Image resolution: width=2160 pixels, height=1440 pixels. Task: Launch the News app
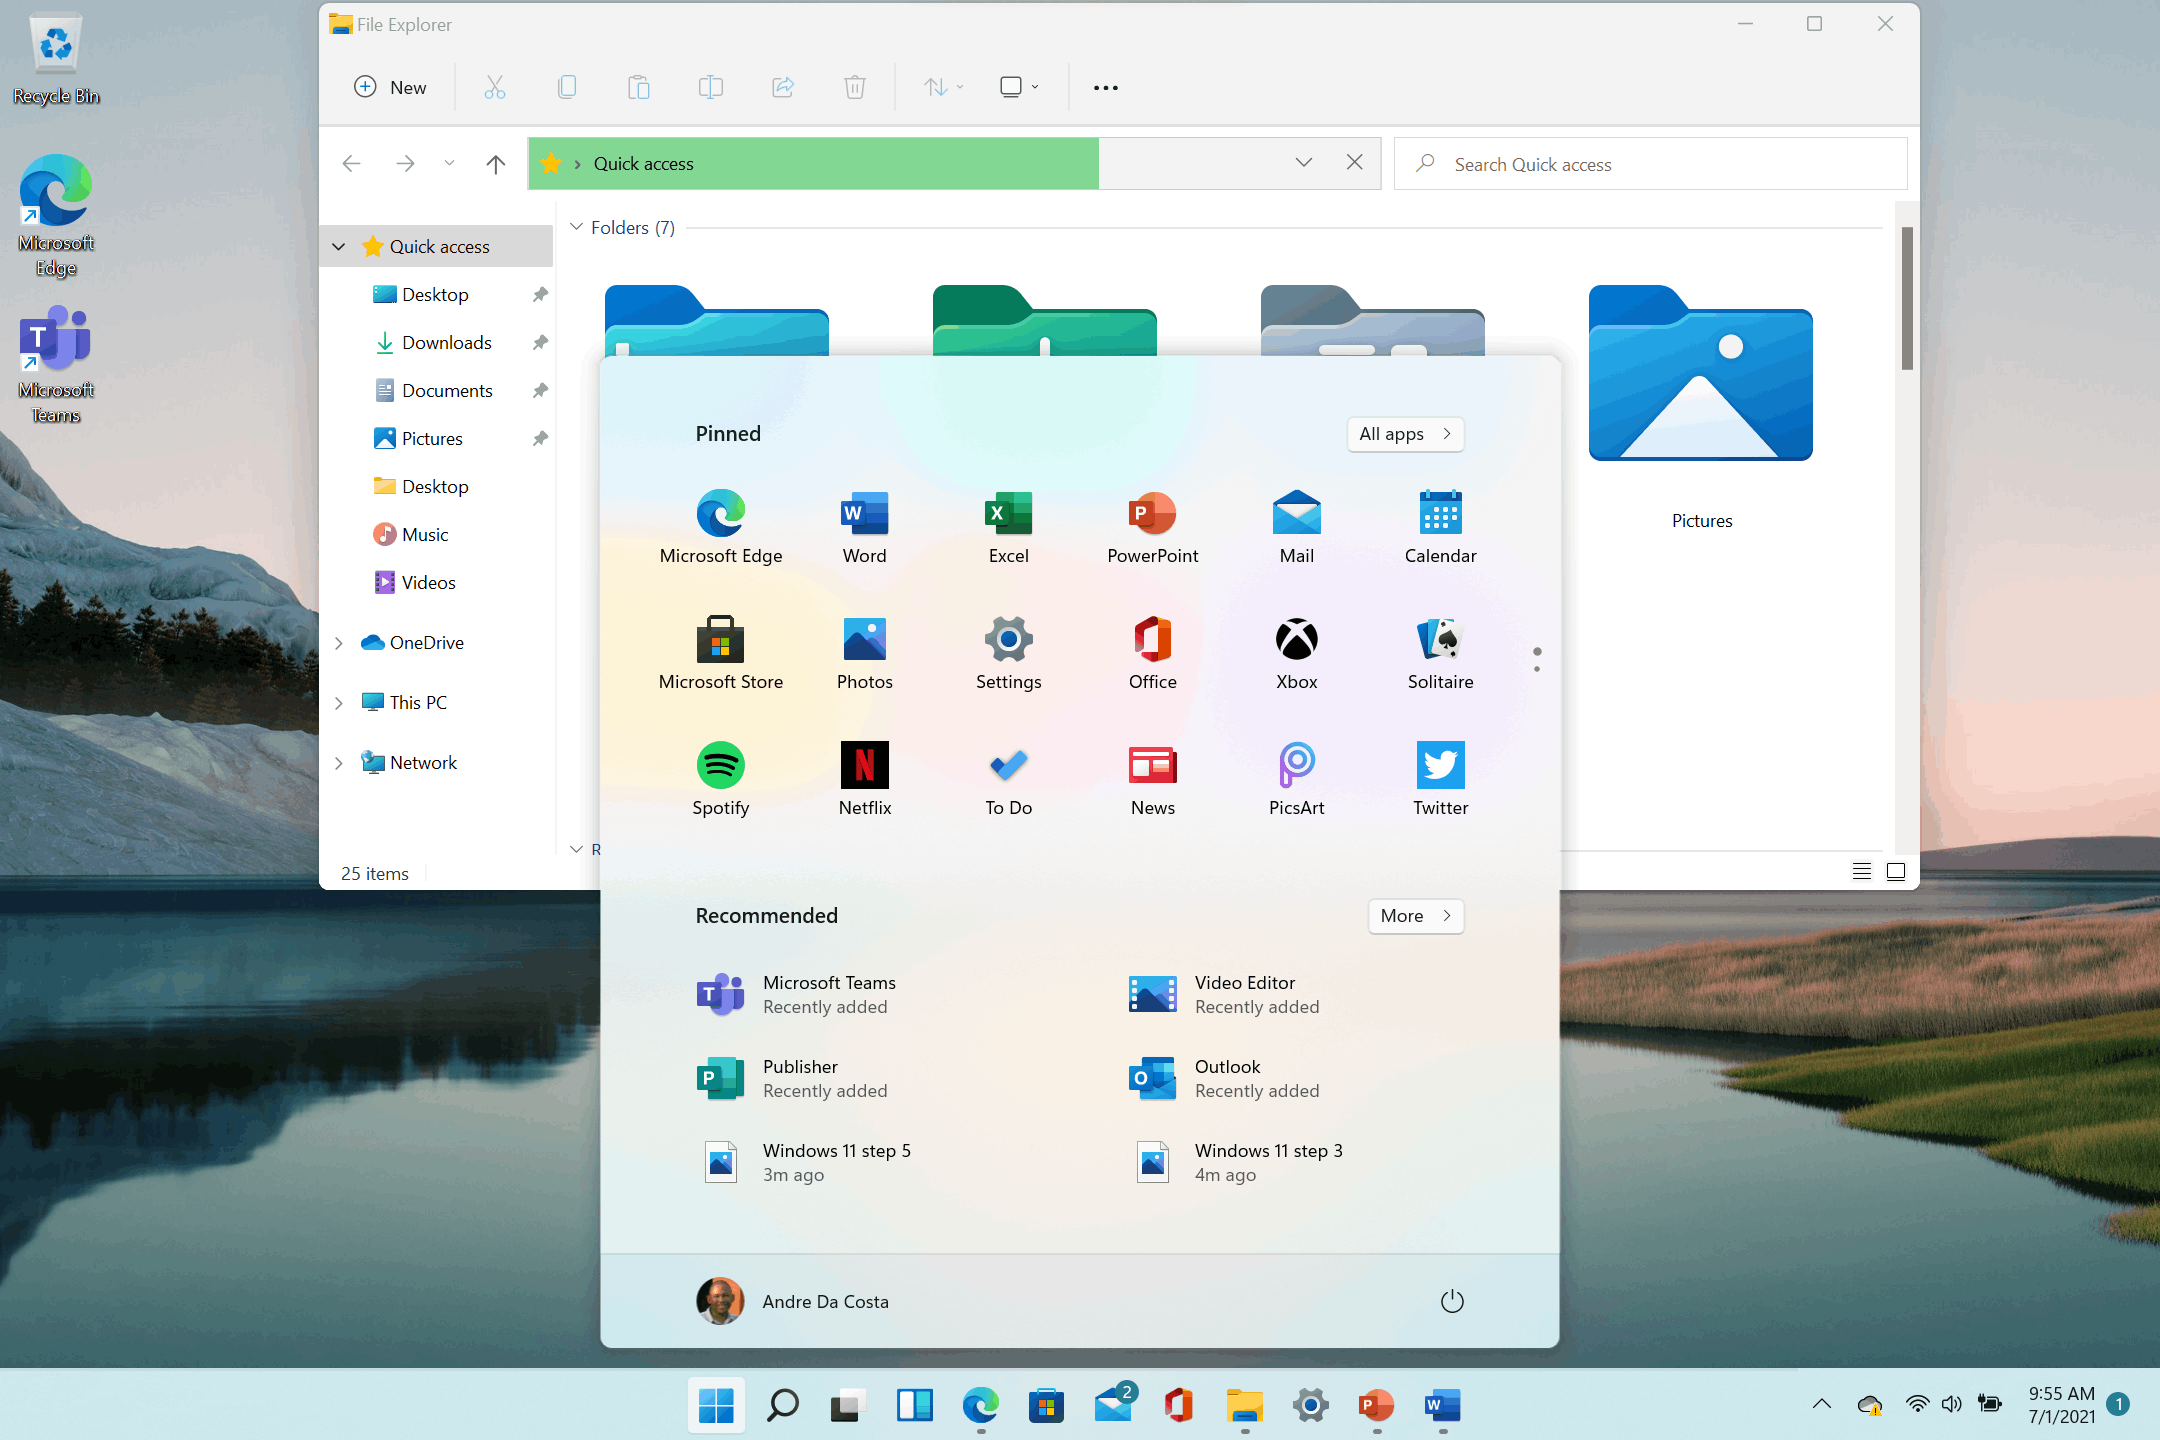[x=1153, y=779]
